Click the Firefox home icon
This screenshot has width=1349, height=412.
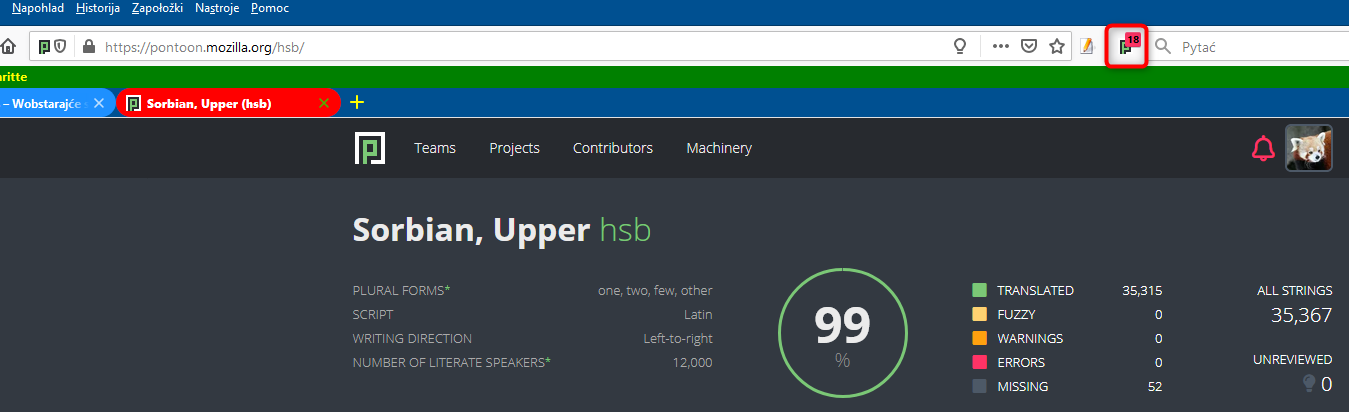(8, 46)
